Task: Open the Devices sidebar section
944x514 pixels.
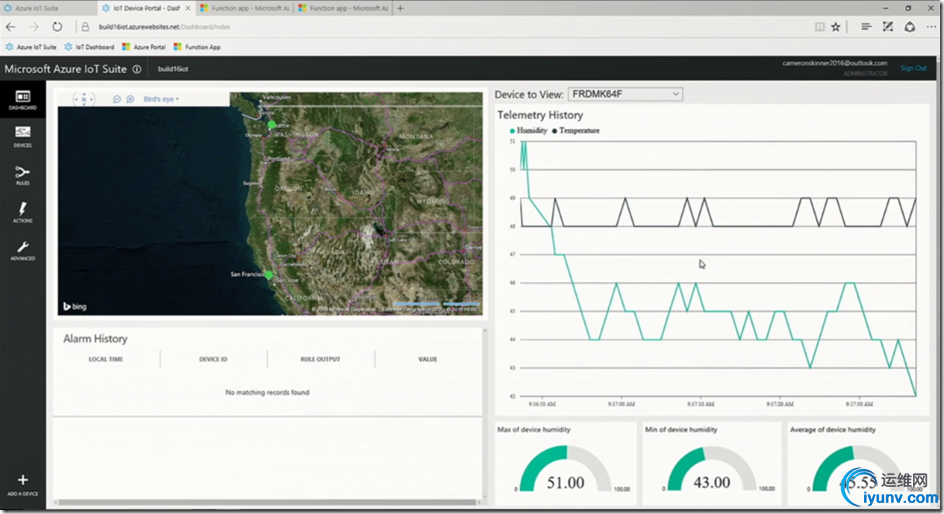Action: pos(22,137)
